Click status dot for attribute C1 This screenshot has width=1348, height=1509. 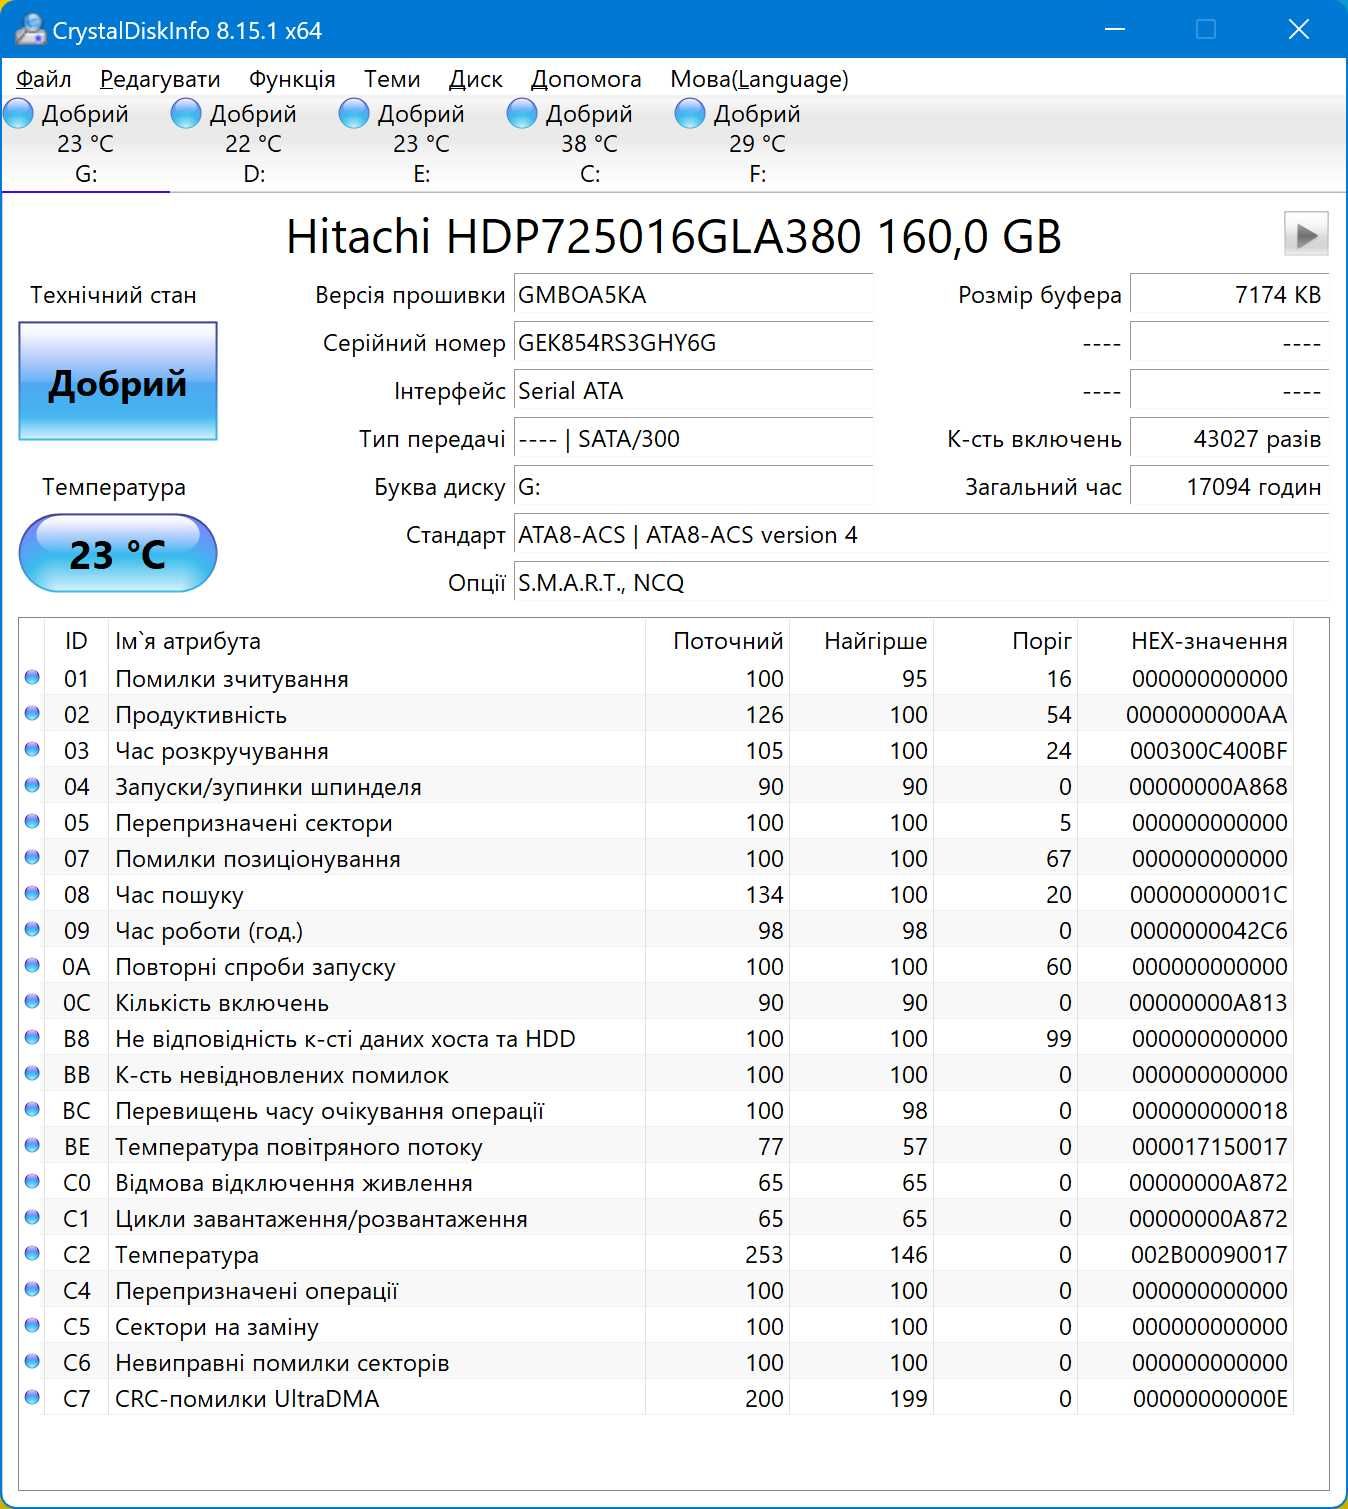[x=32, y=1217]
